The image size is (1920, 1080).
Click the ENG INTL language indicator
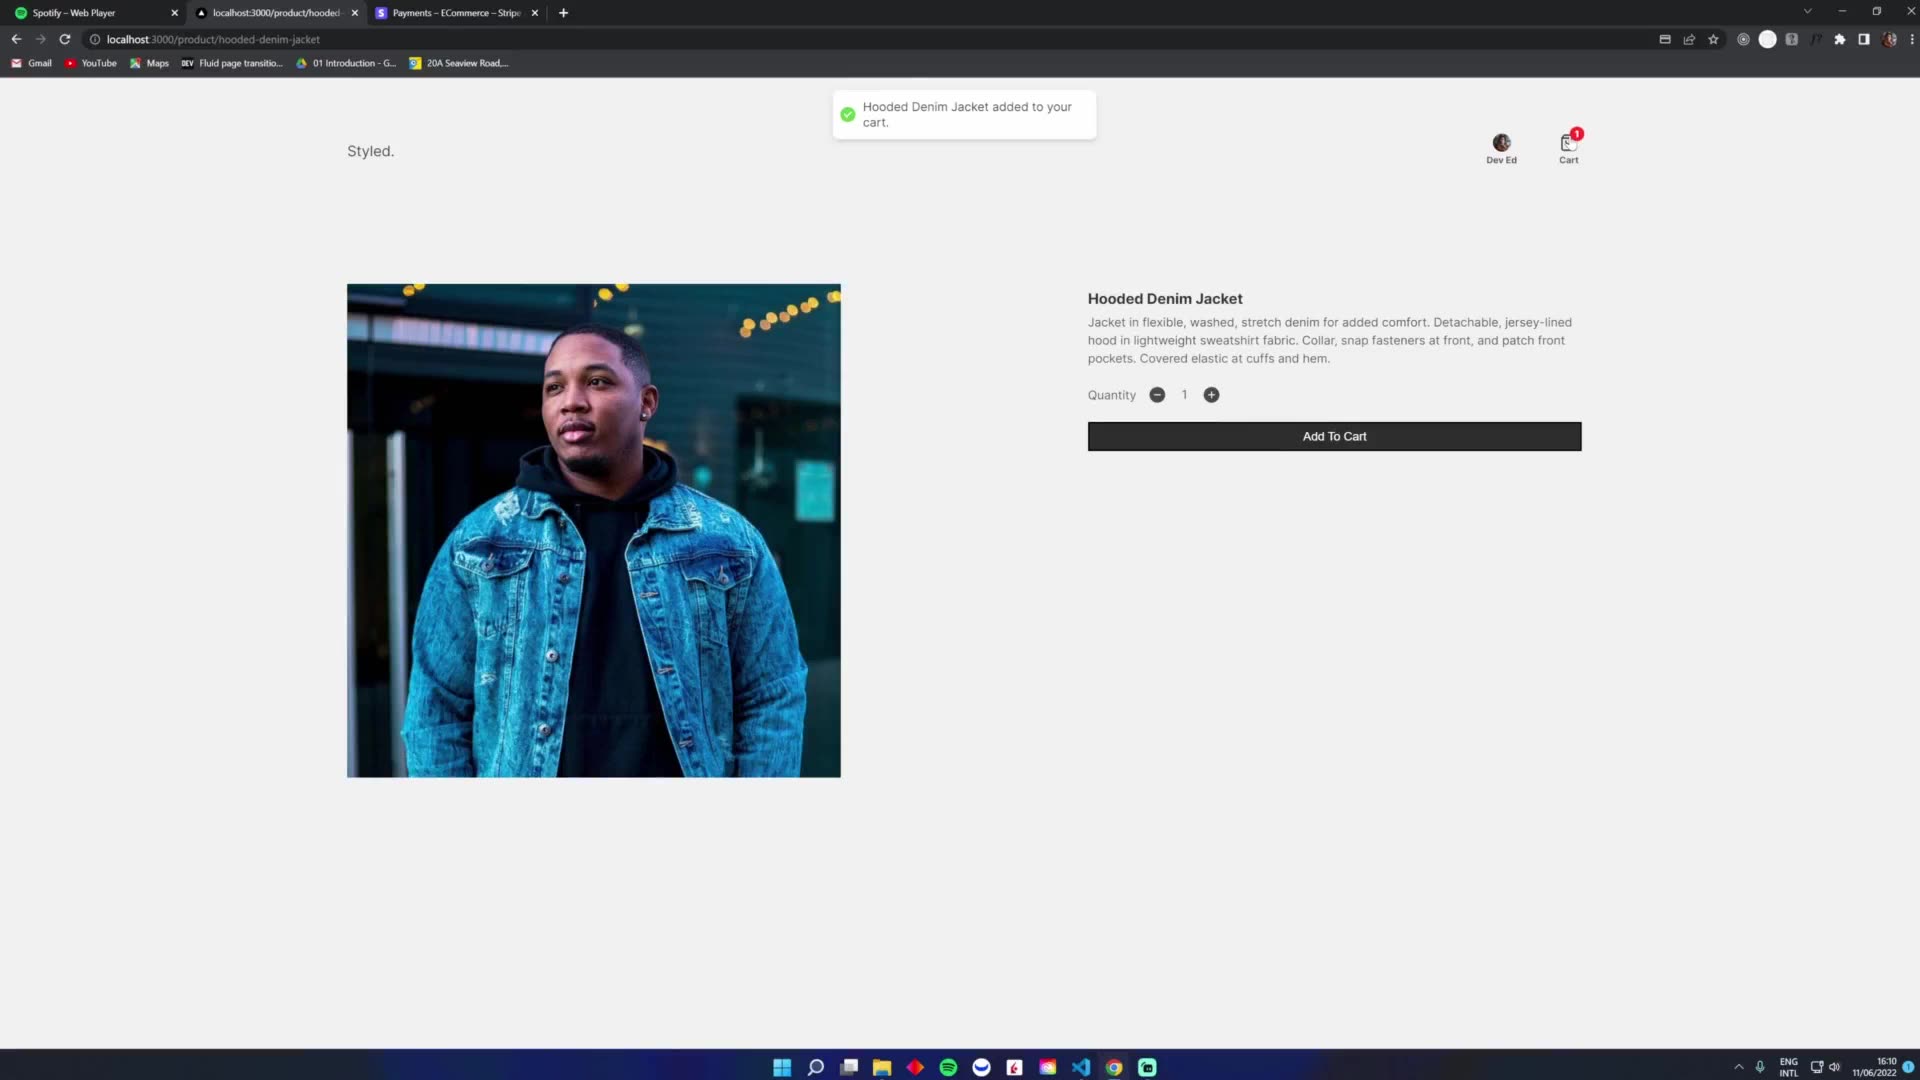pyautogui.click(x=1788, y=1066)
